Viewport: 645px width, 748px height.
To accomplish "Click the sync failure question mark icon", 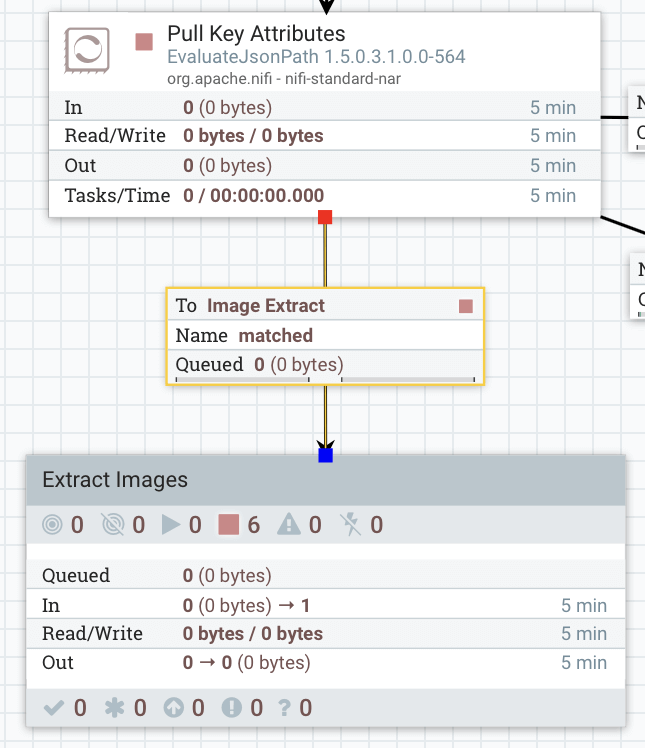I will click(x=284, y=708).
